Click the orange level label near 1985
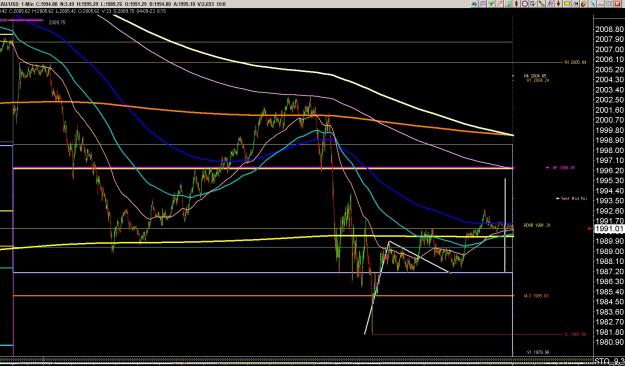The width and height of the screenshot is (625, 366). pos(536,296)
